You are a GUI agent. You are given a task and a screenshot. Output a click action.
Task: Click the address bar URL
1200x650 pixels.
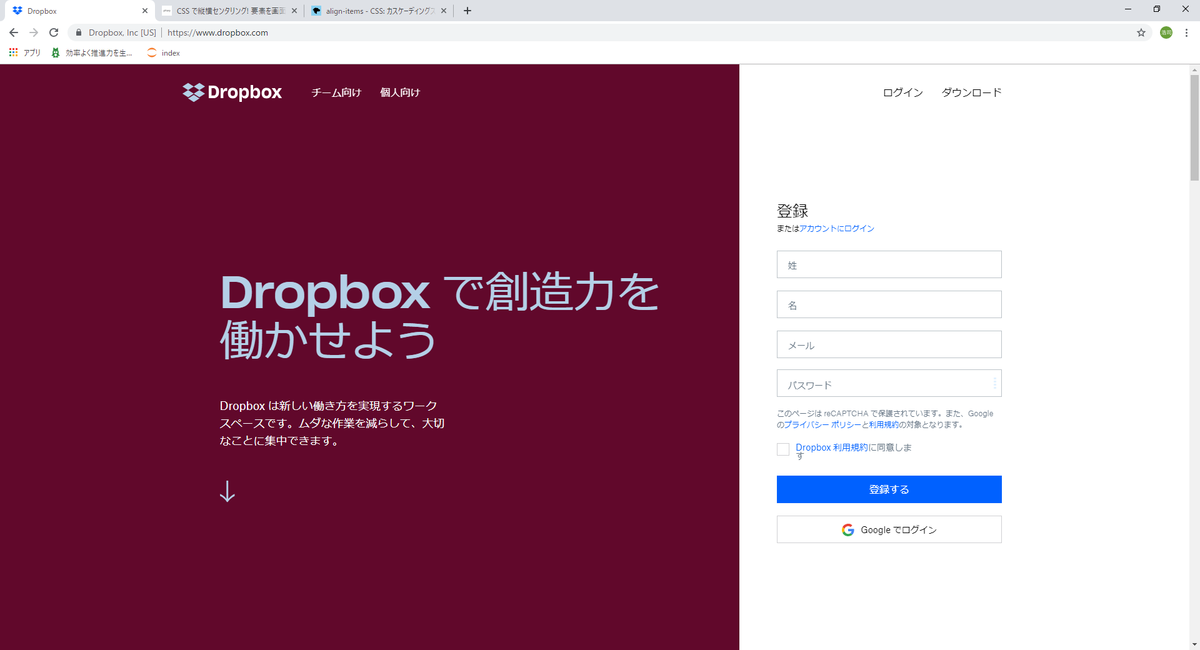coord(217,32)
